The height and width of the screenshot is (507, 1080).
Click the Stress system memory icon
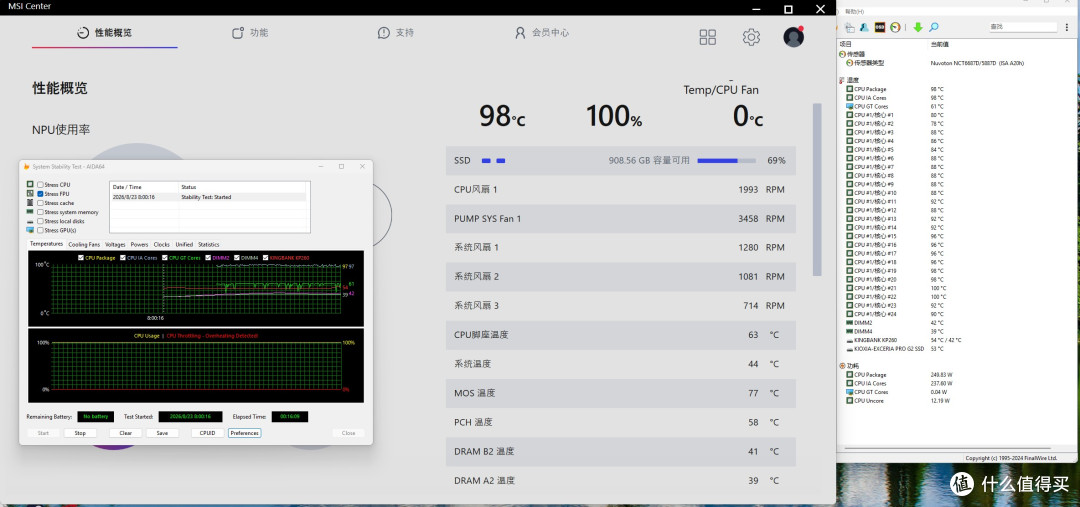[x=30, y=211]
